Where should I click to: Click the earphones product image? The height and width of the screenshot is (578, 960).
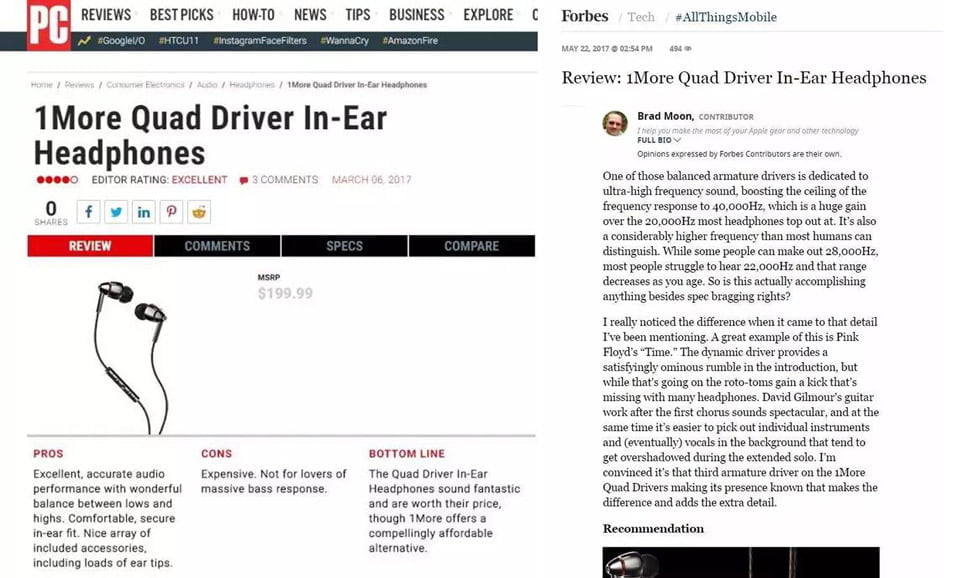point(131,357)
